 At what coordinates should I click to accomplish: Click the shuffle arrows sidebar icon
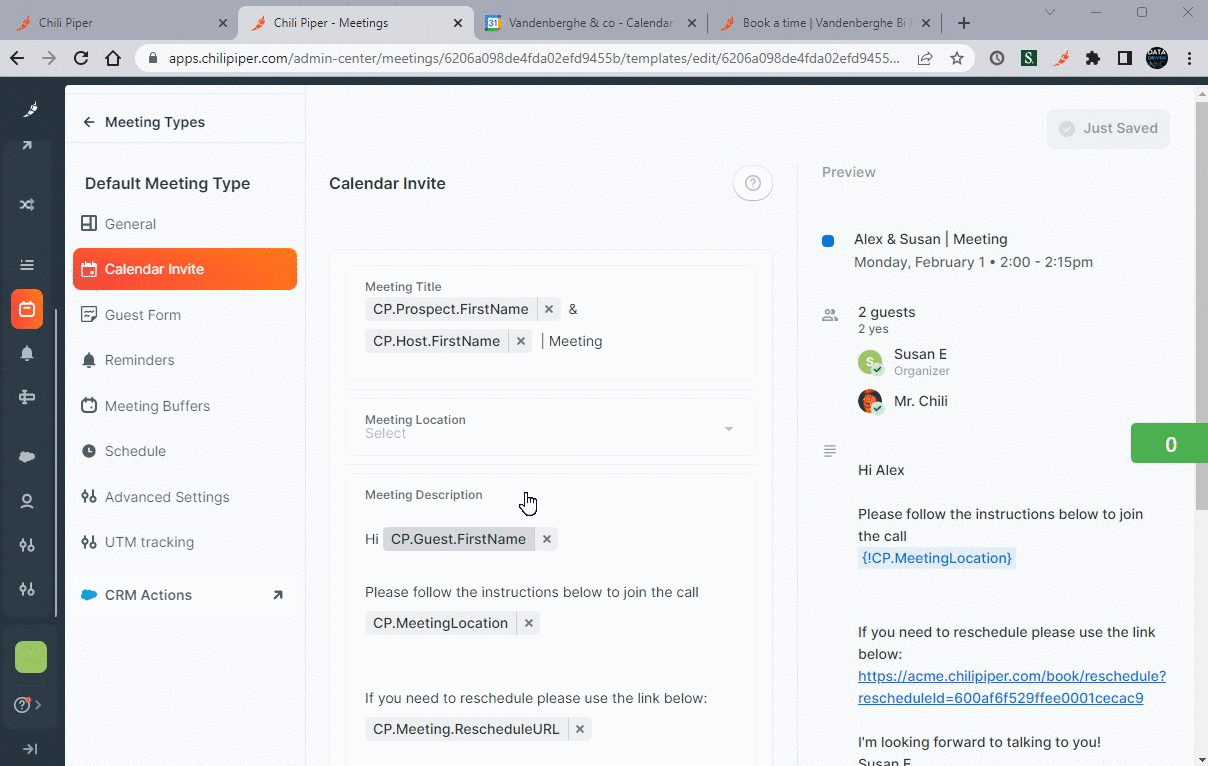pos(27,205)
